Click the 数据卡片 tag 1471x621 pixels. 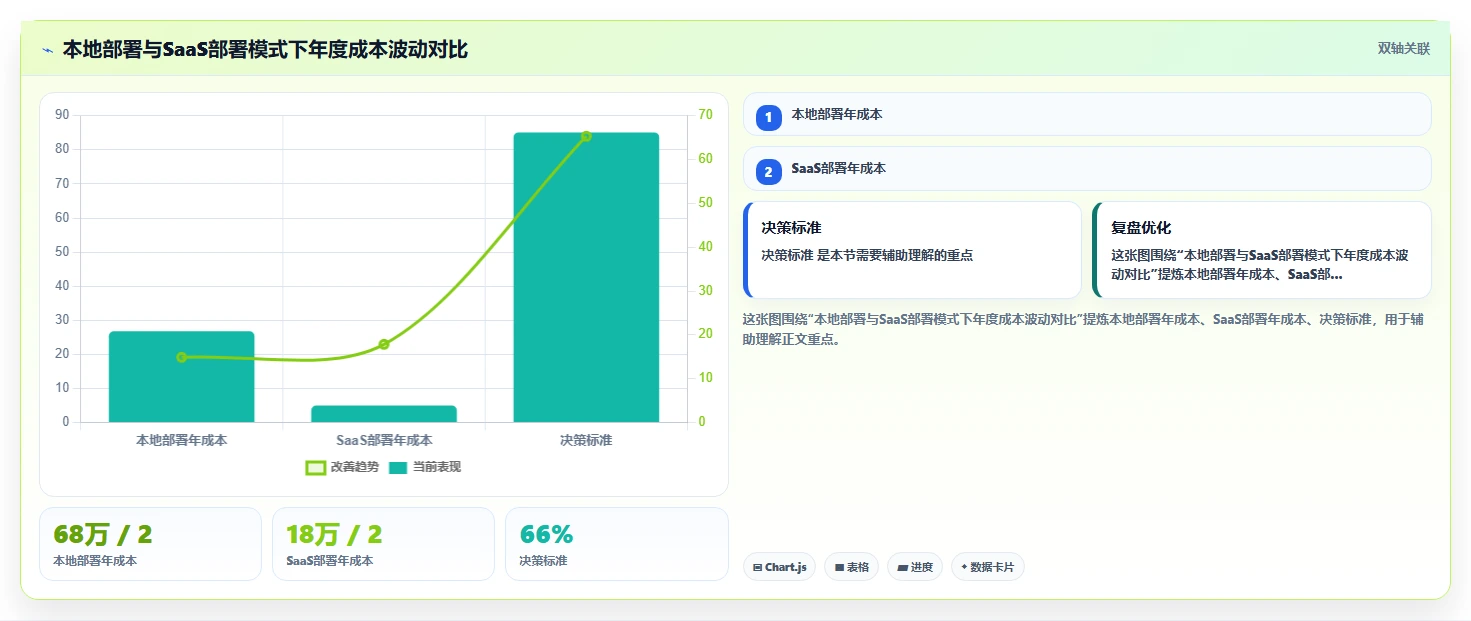pyautogui.click(x=987, y=567)
